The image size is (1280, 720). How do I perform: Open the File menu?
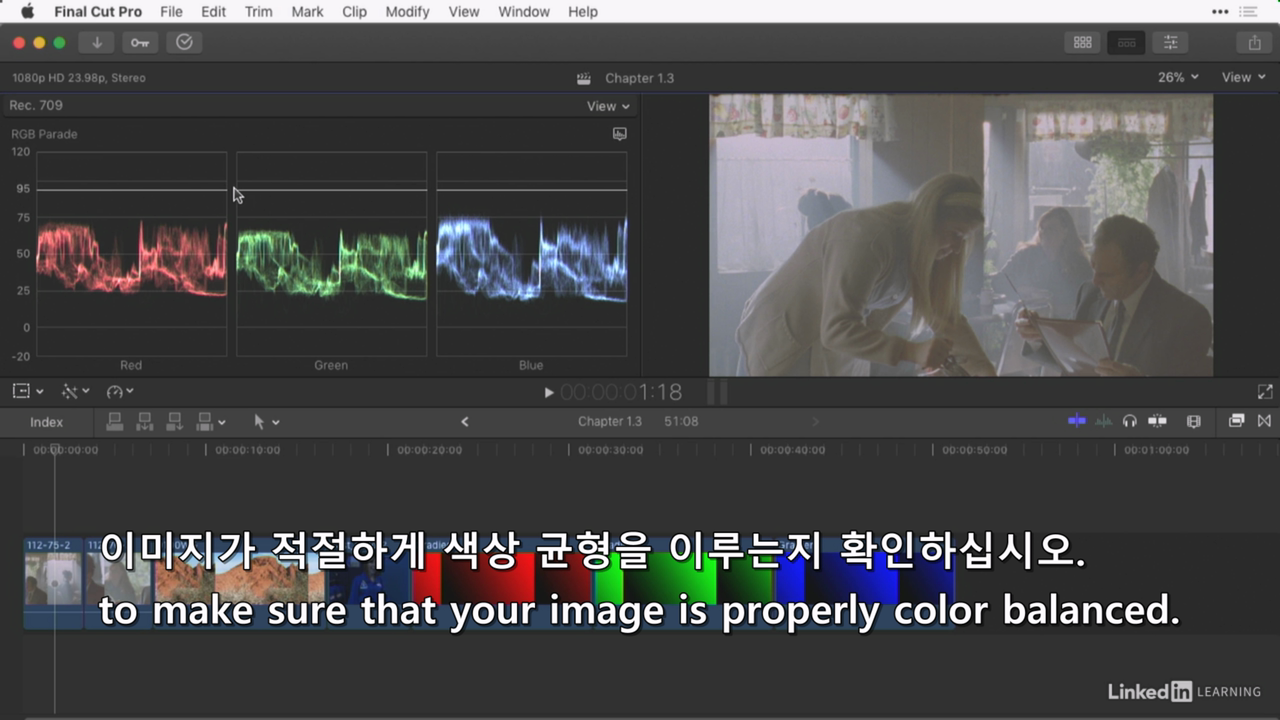point(171,12)
